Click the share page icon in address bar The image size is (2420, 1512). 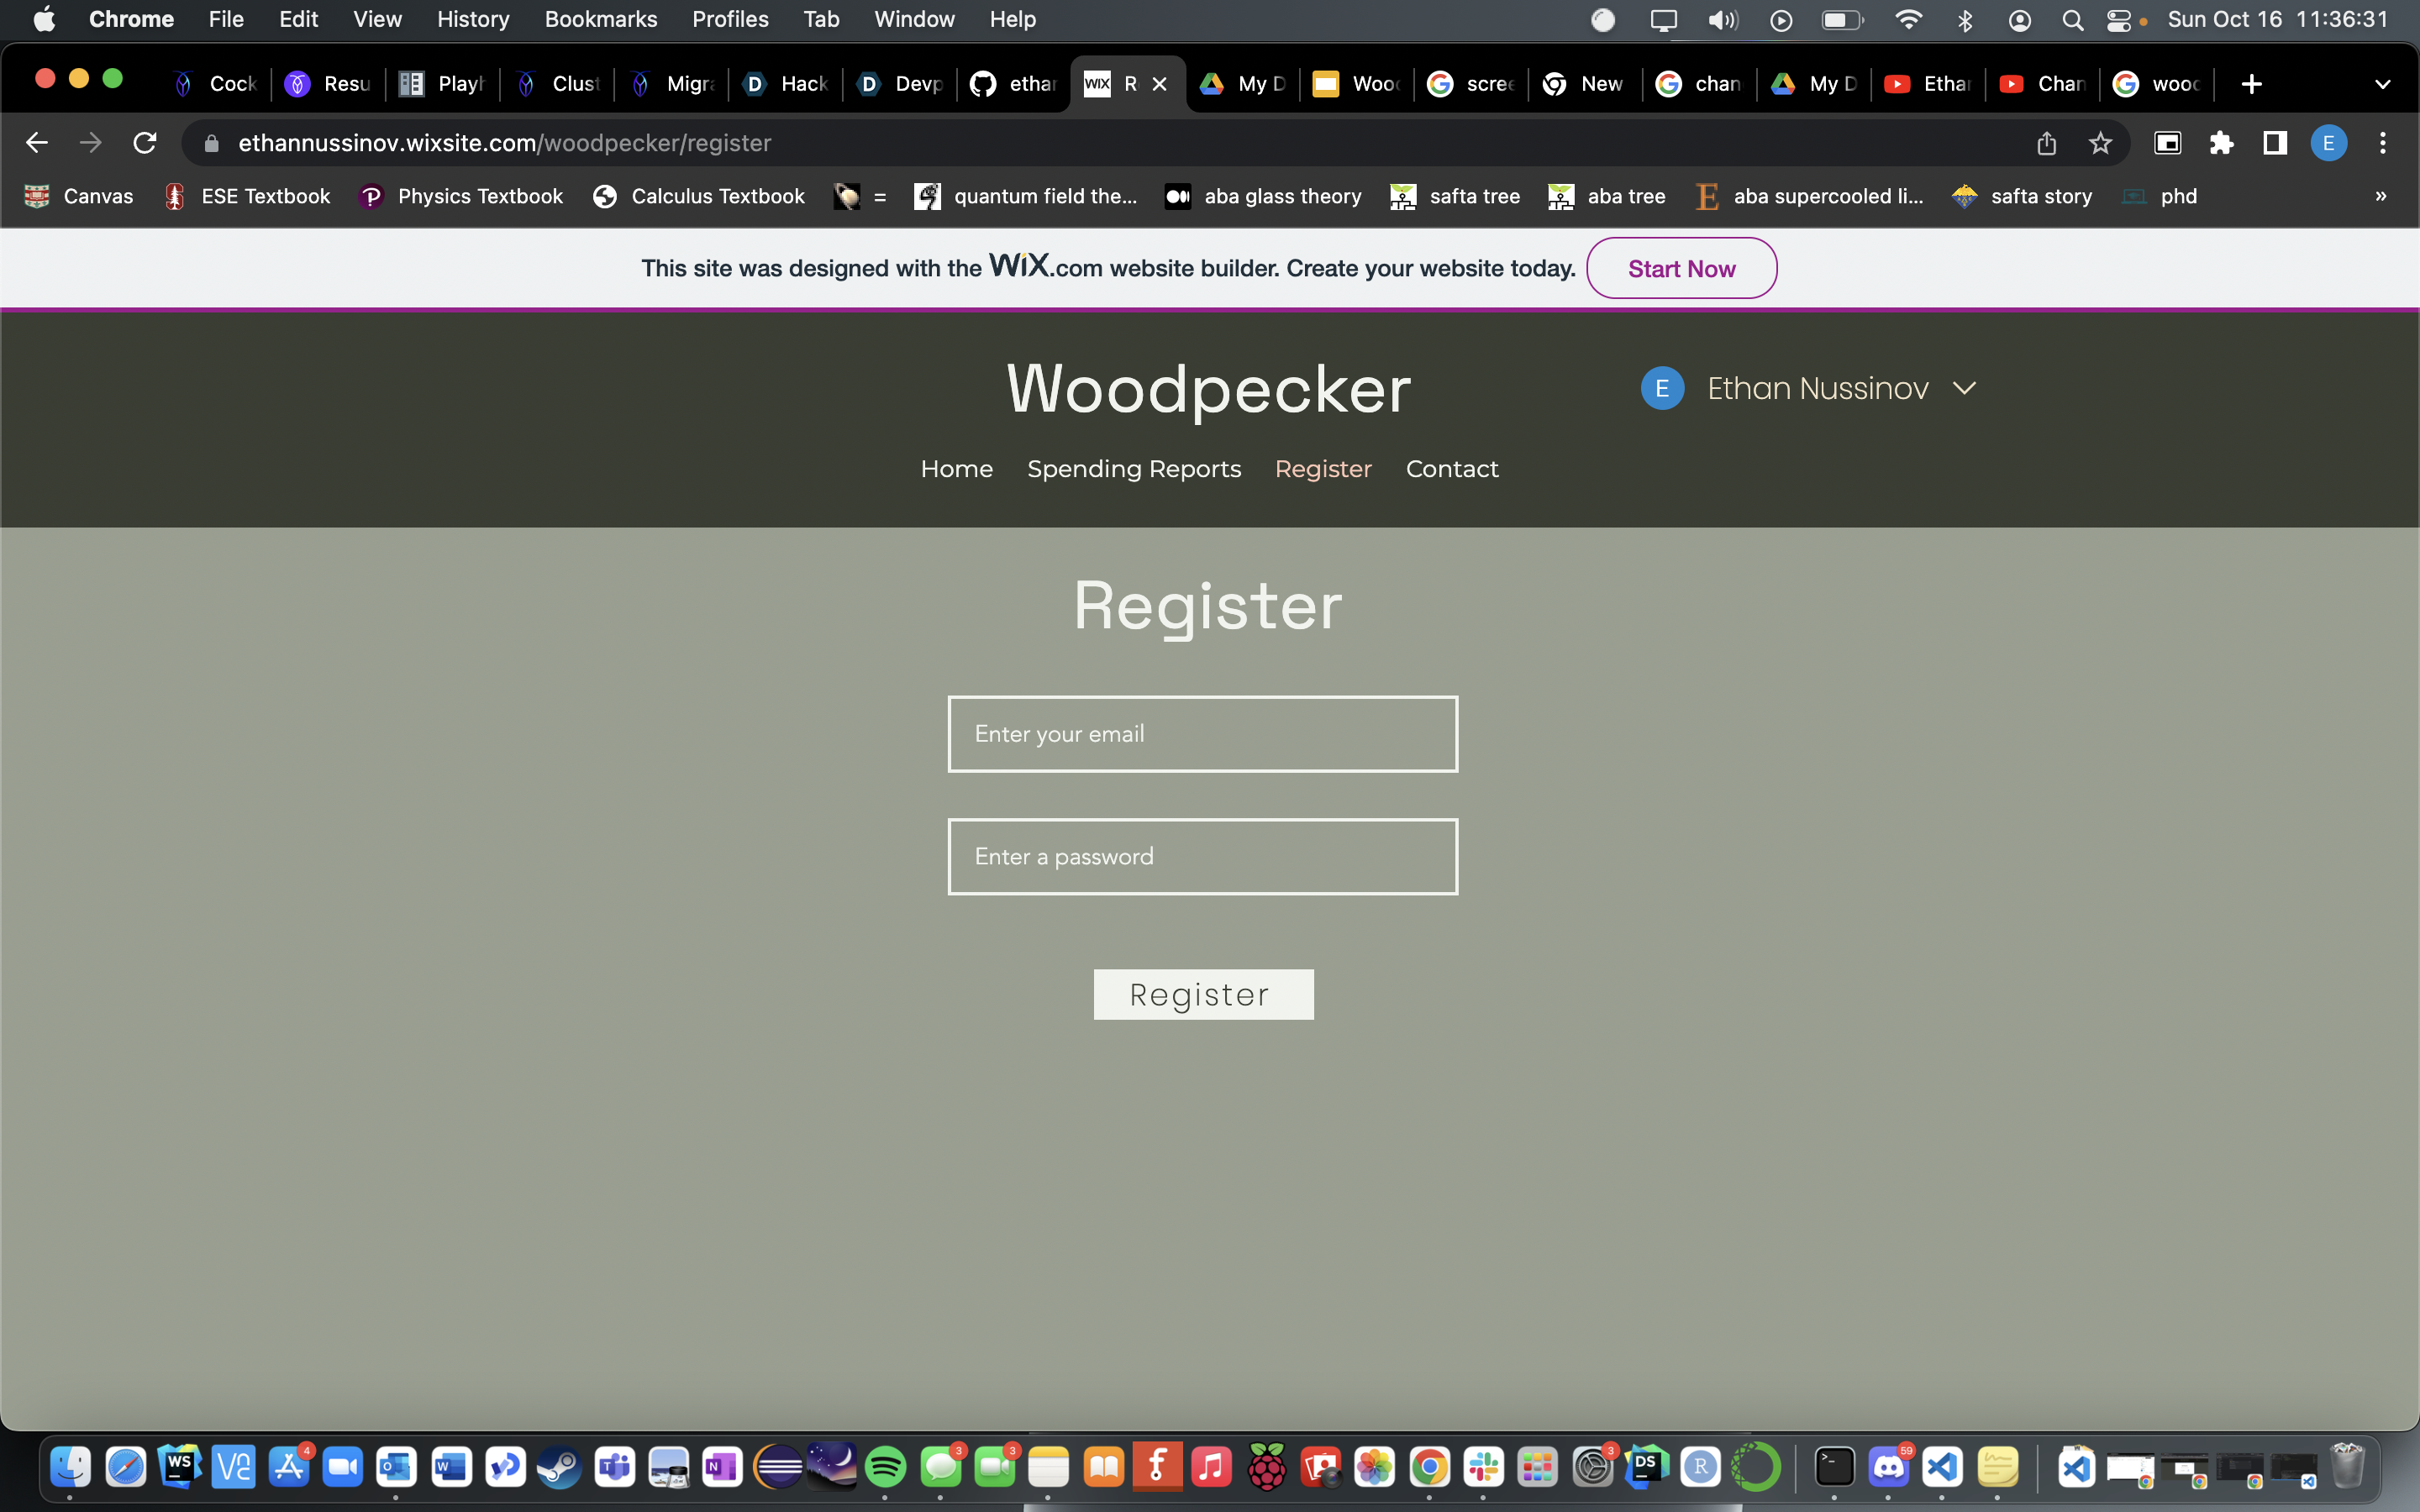[2046, 143]
